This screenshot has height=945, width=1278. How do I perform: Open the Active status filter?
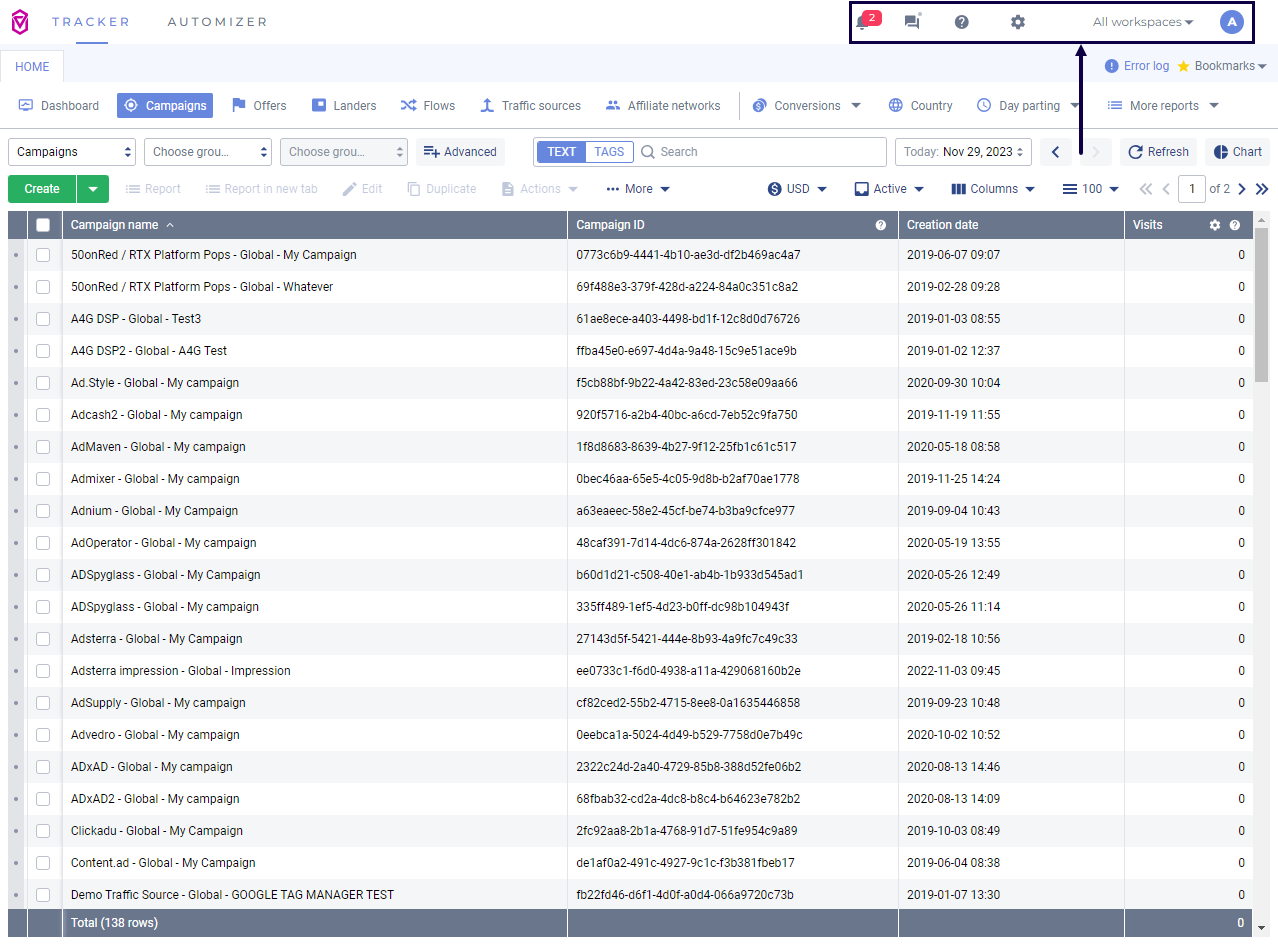[888, 189]
